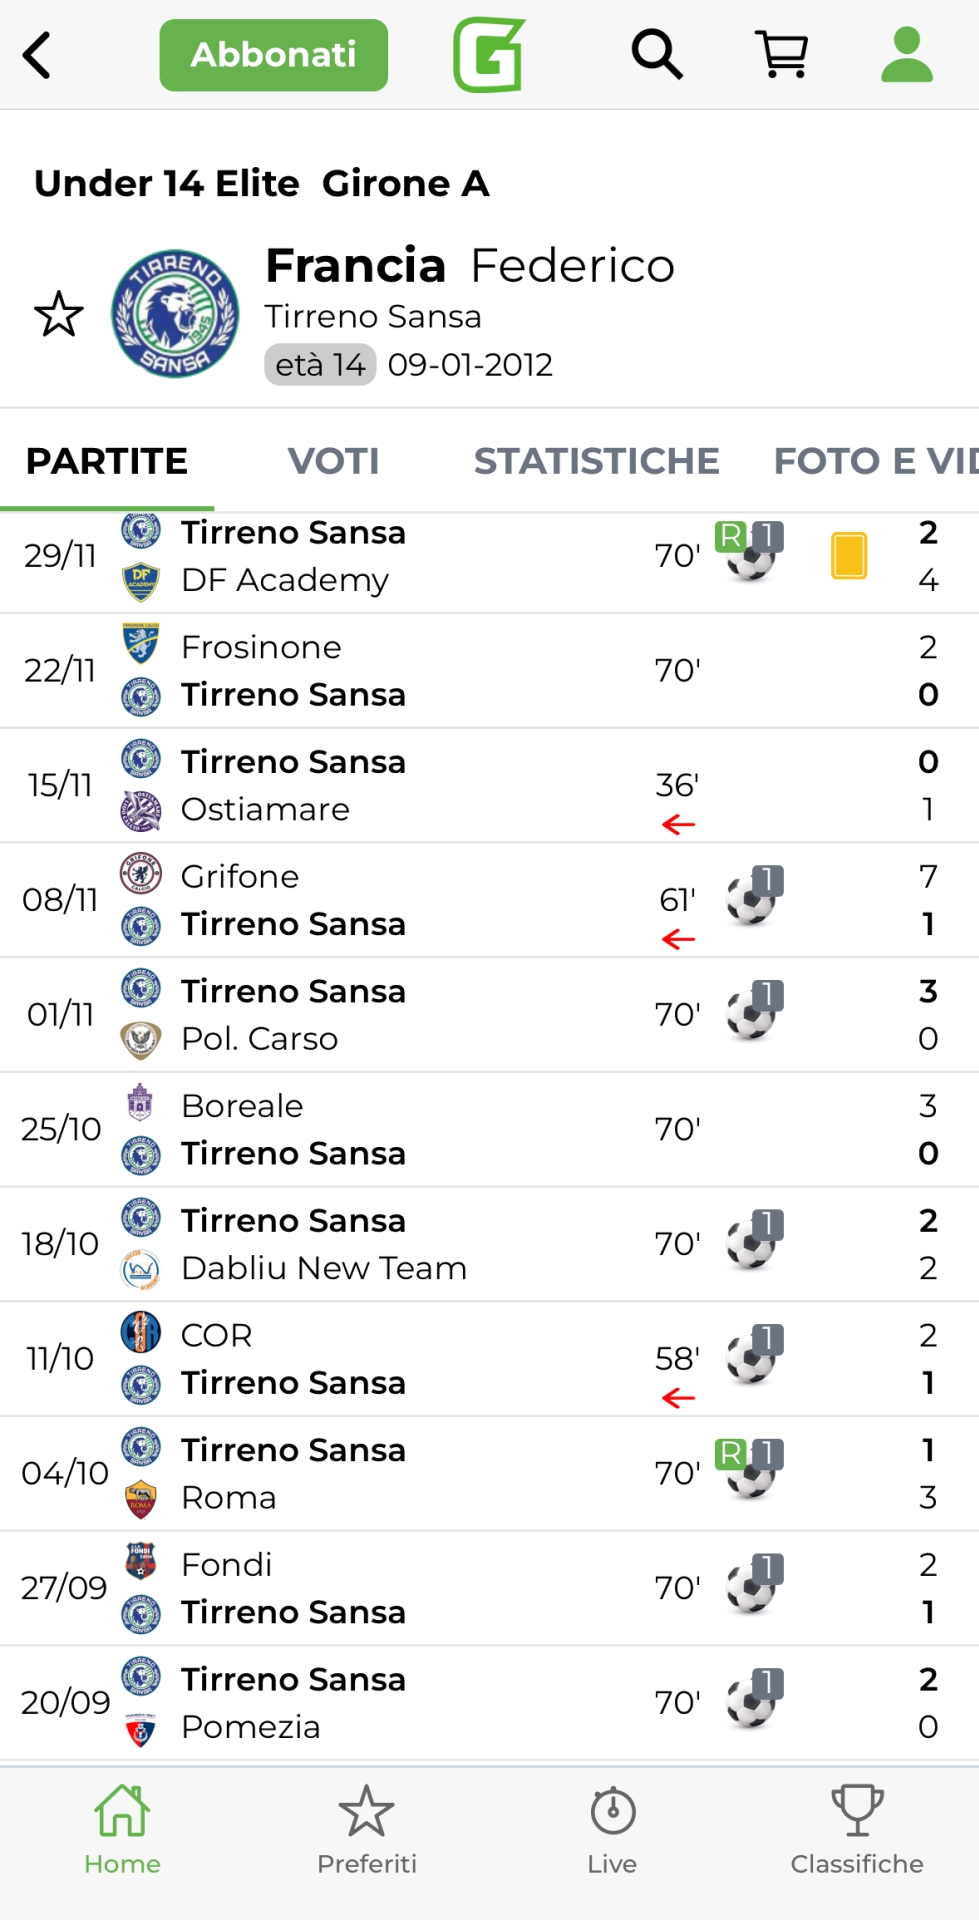Open the user profile icon
The image size is (979, 1920).
(906, 54)
